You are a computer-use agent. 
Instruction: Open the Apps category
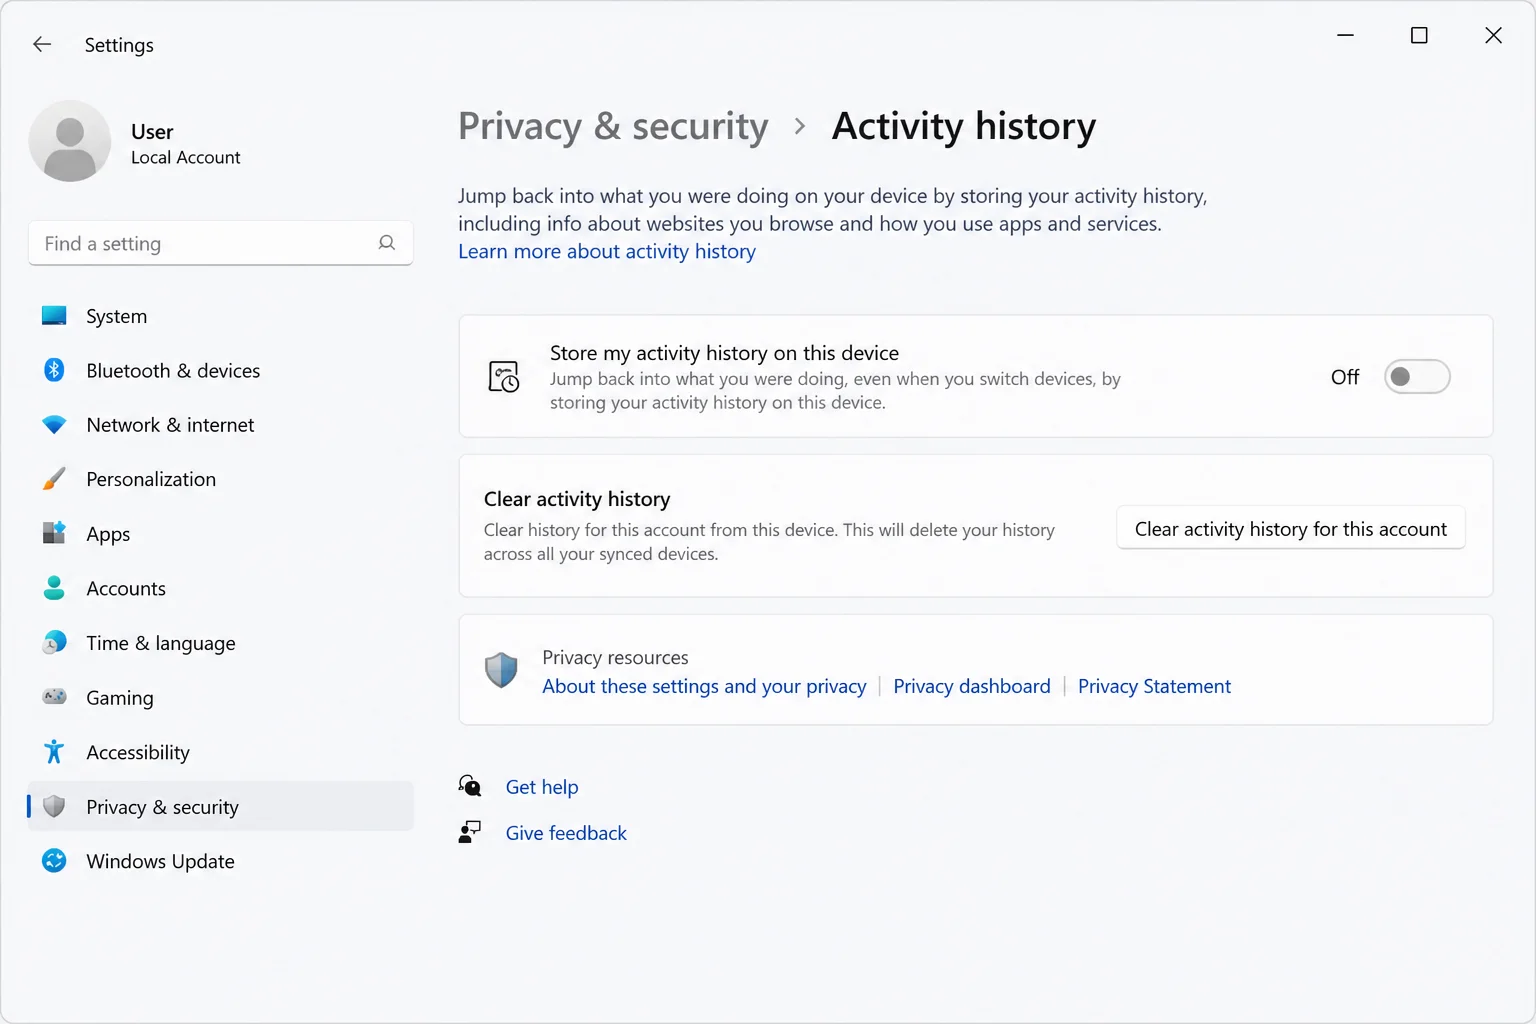221,534
